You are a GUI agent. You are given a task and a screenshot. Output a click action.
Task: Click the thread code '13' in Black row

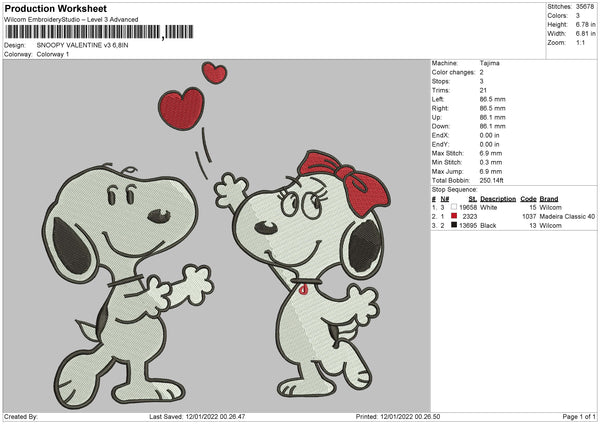533,226
